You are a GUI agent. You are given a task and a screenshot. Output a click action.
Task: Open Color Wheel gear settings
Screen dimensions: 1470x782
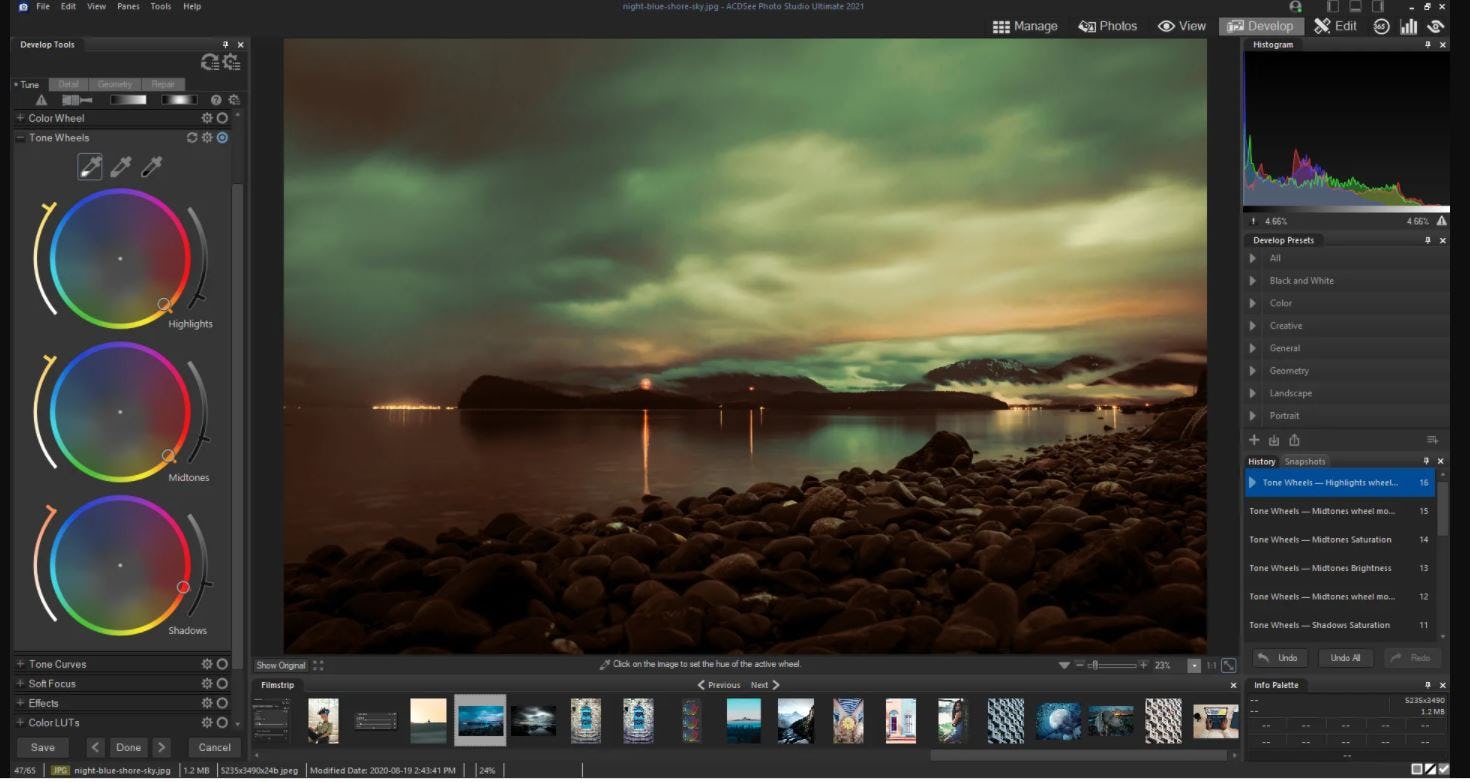click(x=207, y=118)
